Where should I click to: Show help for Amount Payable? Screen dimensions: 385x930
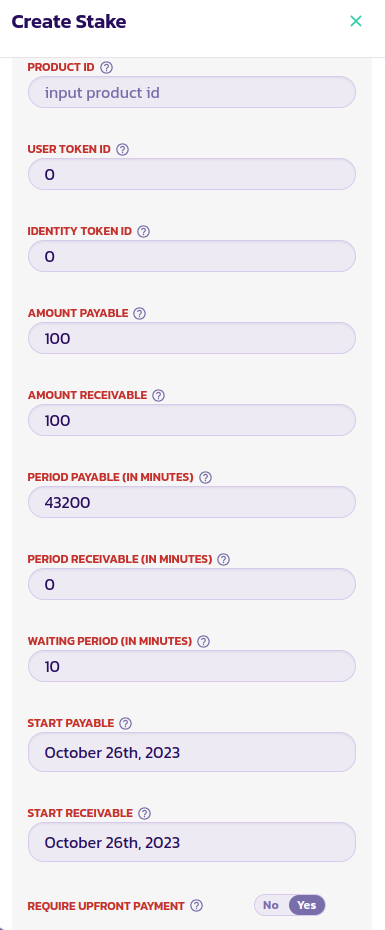click(x=139, y=313)
